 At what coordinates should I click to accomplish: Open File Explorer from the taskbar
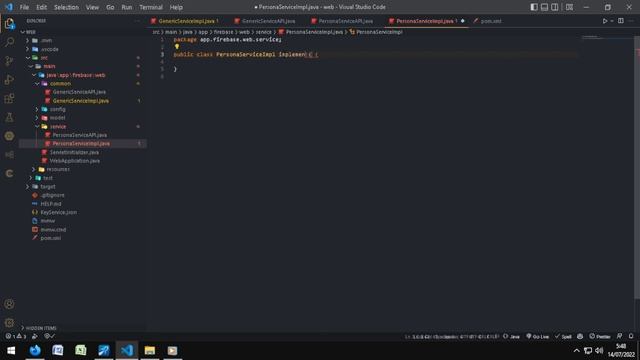tap(150, 351)
